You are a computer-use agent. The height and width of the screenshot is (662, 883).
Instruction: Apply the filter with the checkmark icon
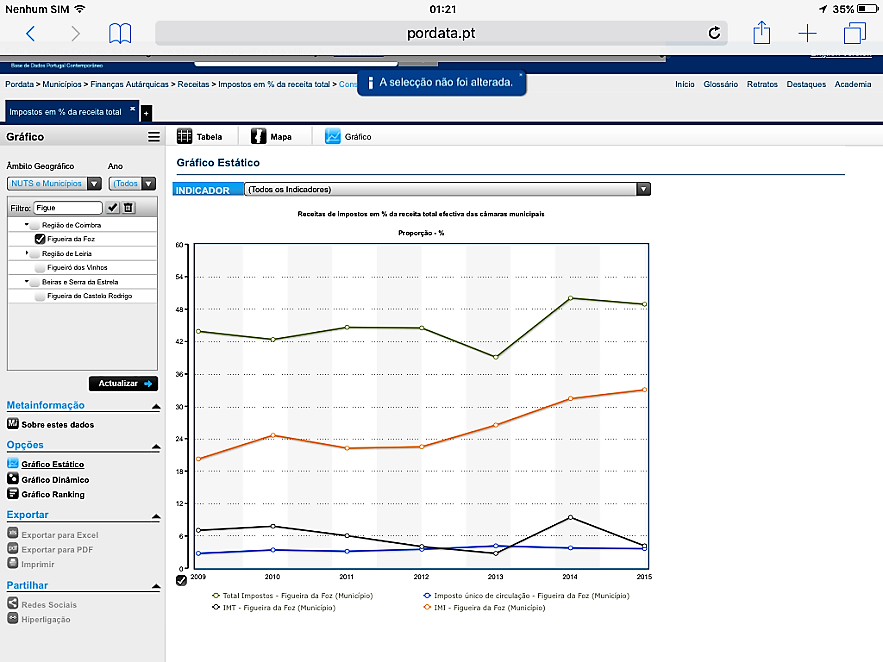(113, 208)
